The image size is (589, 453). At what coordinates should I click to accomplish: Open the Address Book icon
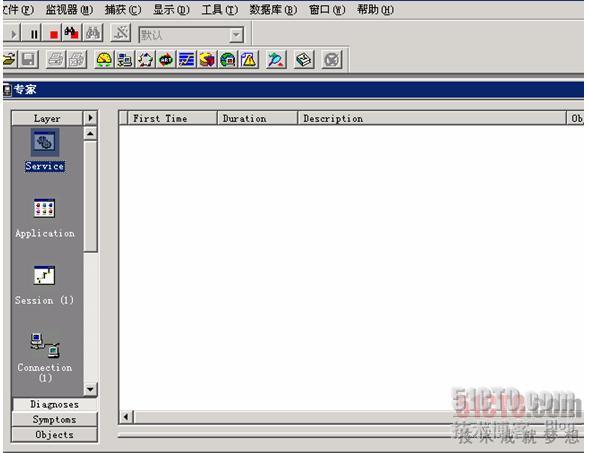click(x=304, y=59)
